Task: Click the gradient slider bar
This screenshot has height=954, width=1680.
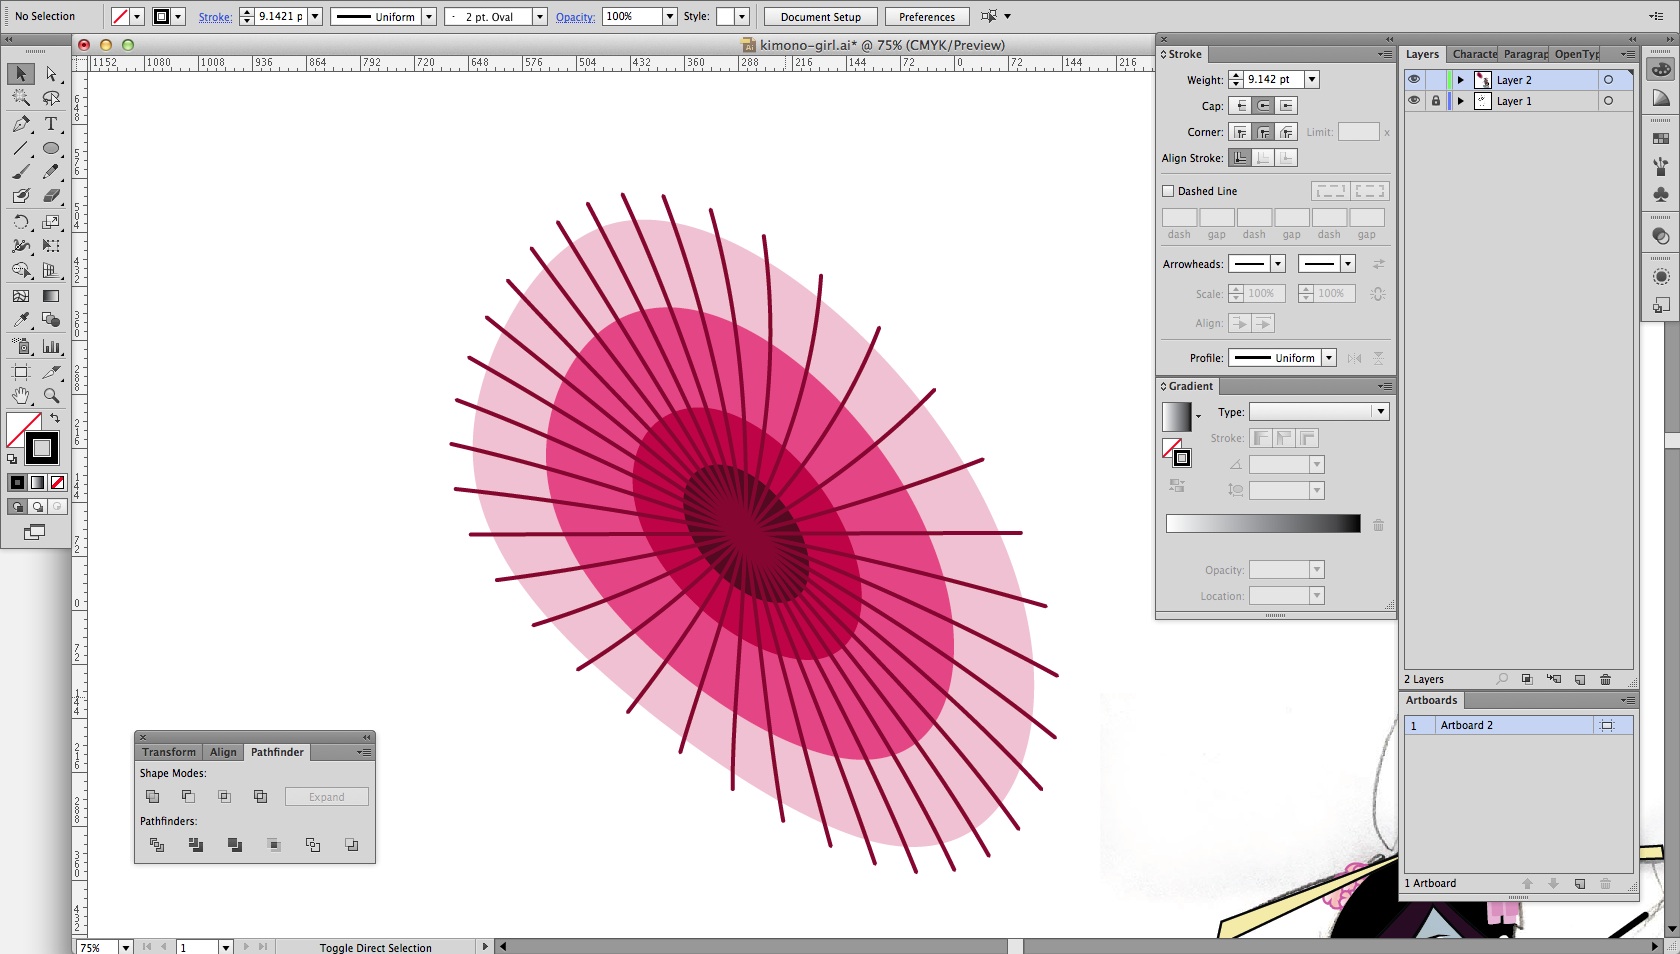Action: pyautogui.click(x=1263, y=524)
